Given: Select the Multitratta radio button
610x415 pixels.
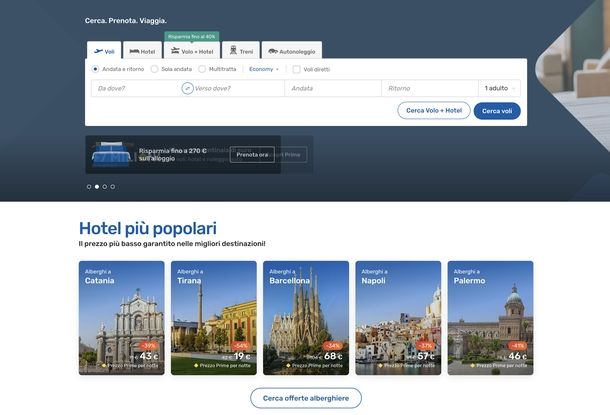Looking at the screenshot, I should coord(202,69).
